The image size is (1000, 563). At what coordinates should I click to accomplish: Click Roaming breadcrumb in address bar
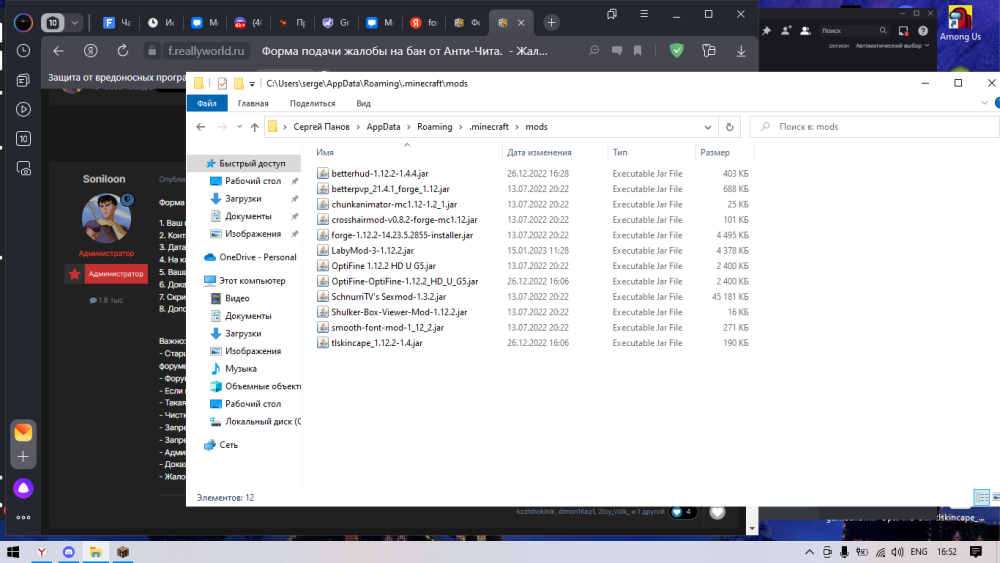(434, 127)
